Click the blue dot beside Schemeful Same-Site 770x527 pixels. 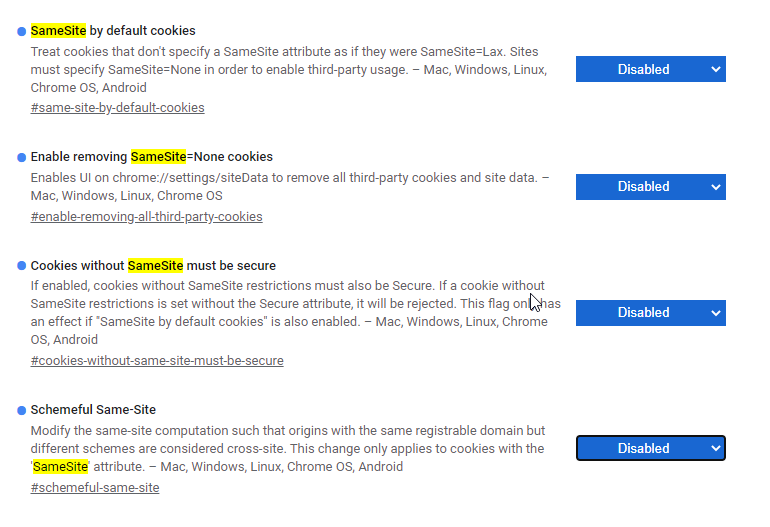pyautogui.click(x=22, y=411)
